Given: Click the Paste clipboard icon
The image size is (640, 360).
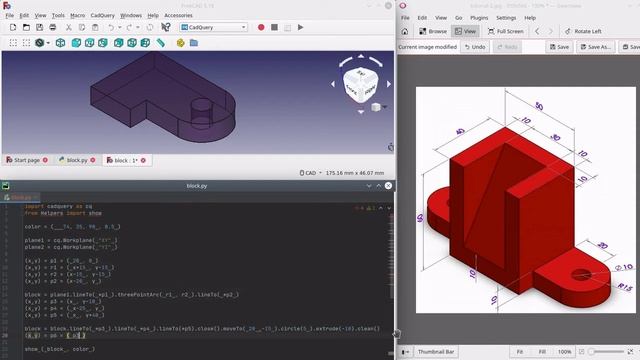Looking at the screenshot, I should 95,27.
